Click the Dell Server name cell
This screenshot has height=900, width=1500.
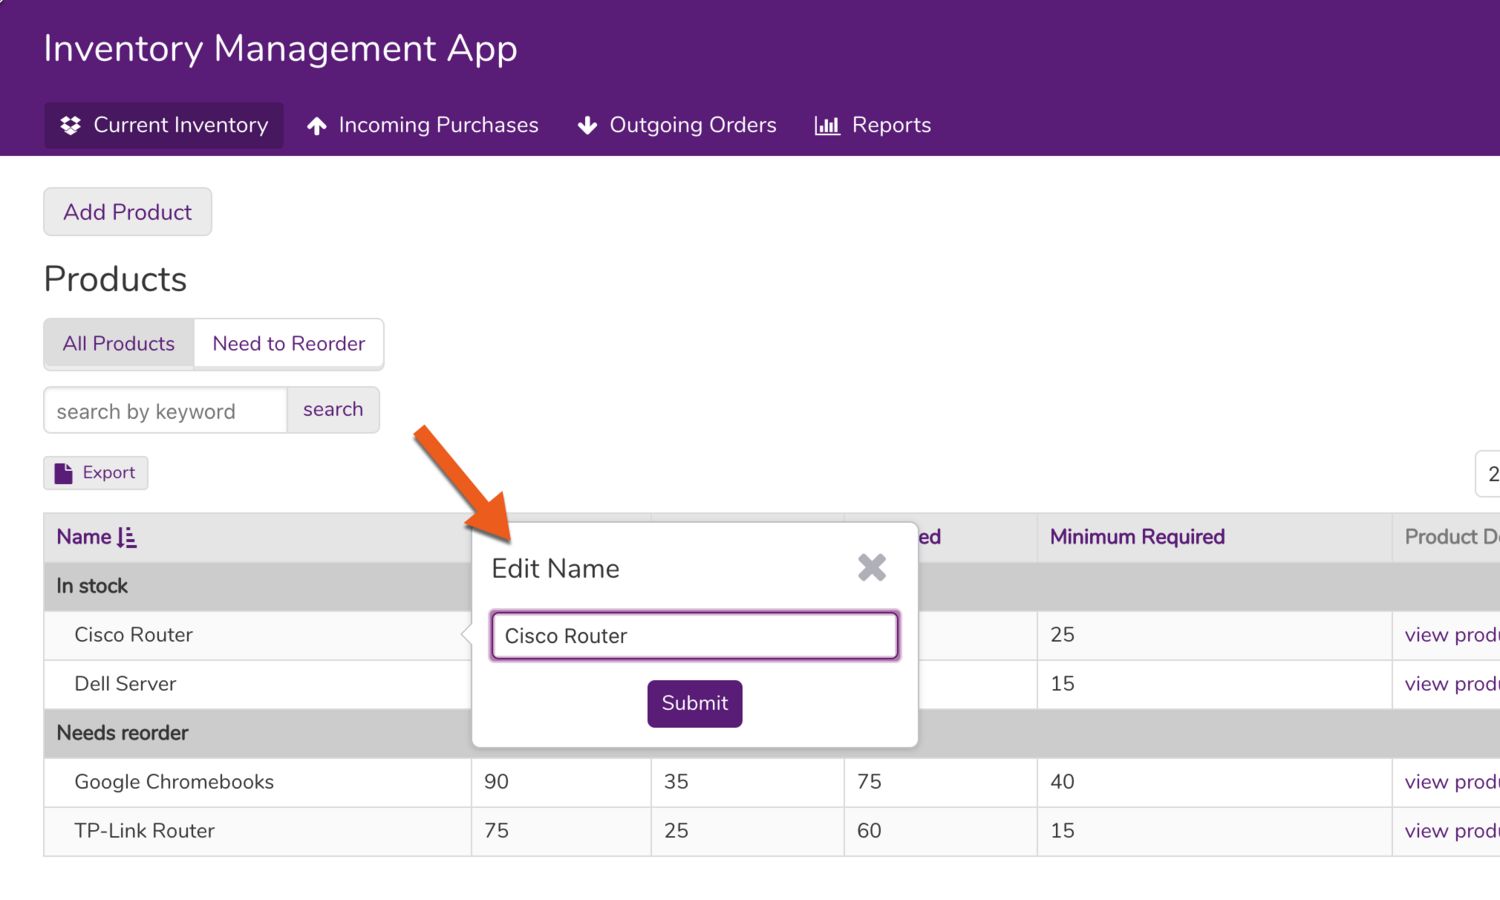(125, 684)
